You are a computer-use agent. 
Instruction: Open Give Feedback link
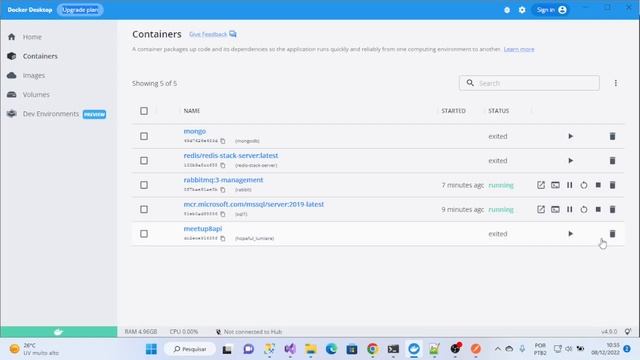tap(212, 34)
